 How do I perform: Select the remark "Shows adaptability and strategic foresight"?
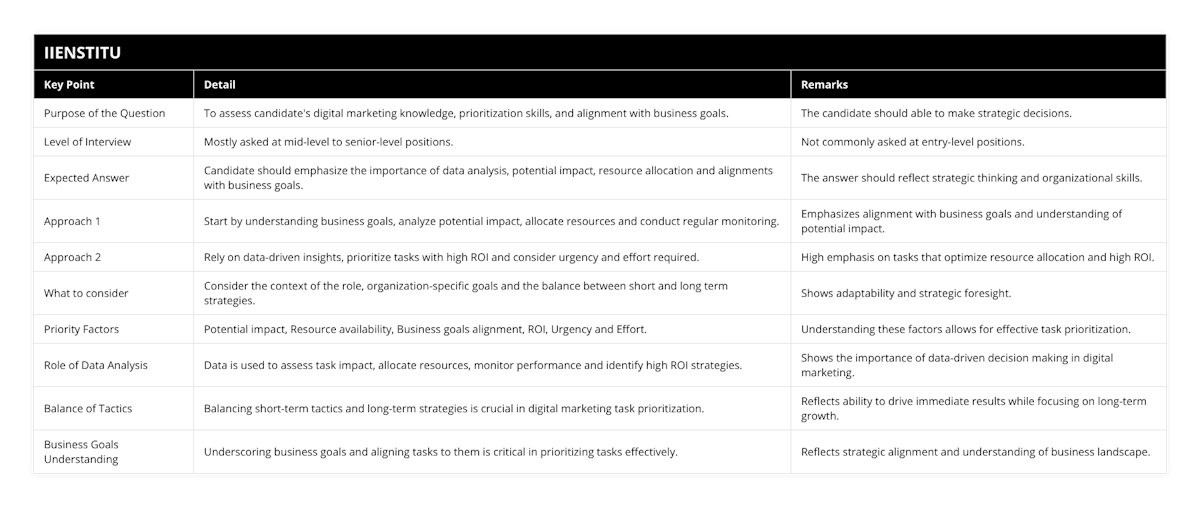pos(906,293)
